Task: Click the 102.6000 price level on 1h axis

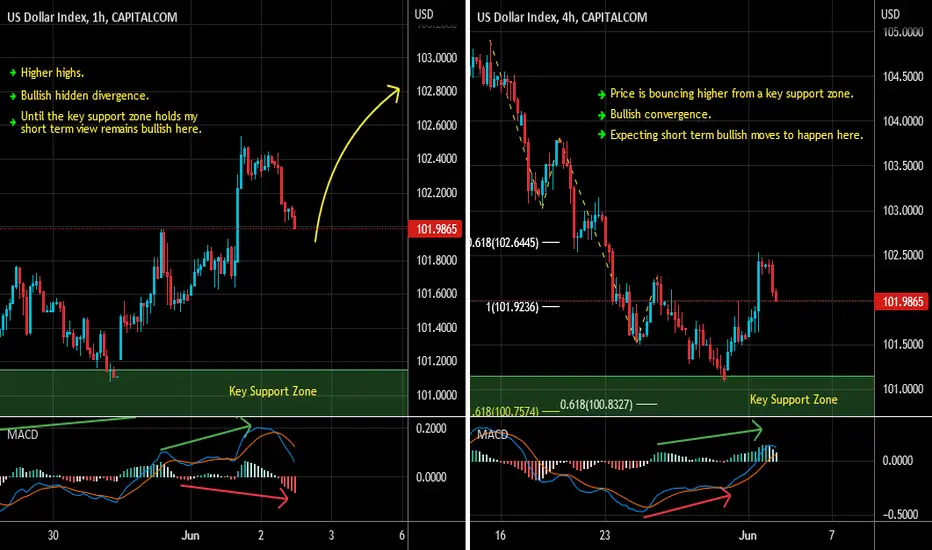Action: pyautogui.click(x=437, y=125)
